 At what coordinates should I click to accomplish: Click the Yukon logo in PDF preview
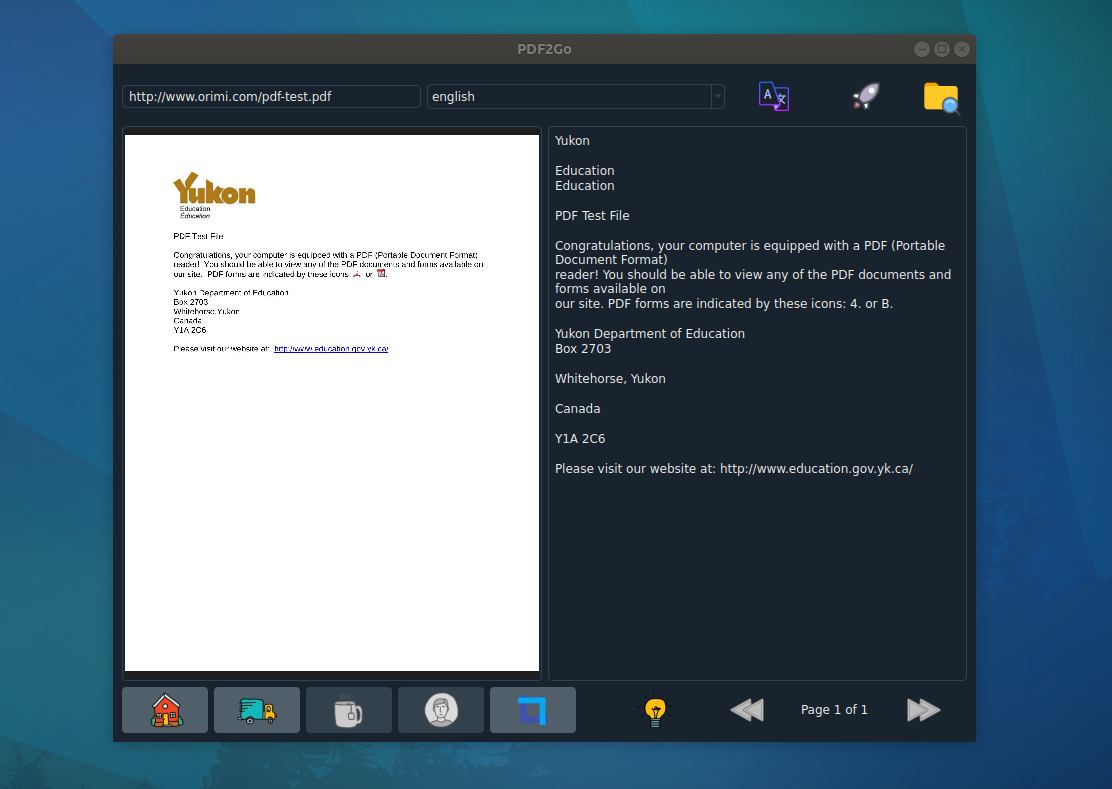pyautogui.click(x=214, y=190)
